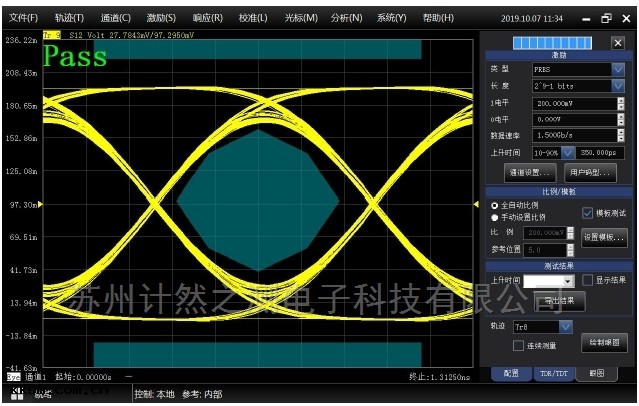Click the 0电平 spinner arrows

coord(620,118)
